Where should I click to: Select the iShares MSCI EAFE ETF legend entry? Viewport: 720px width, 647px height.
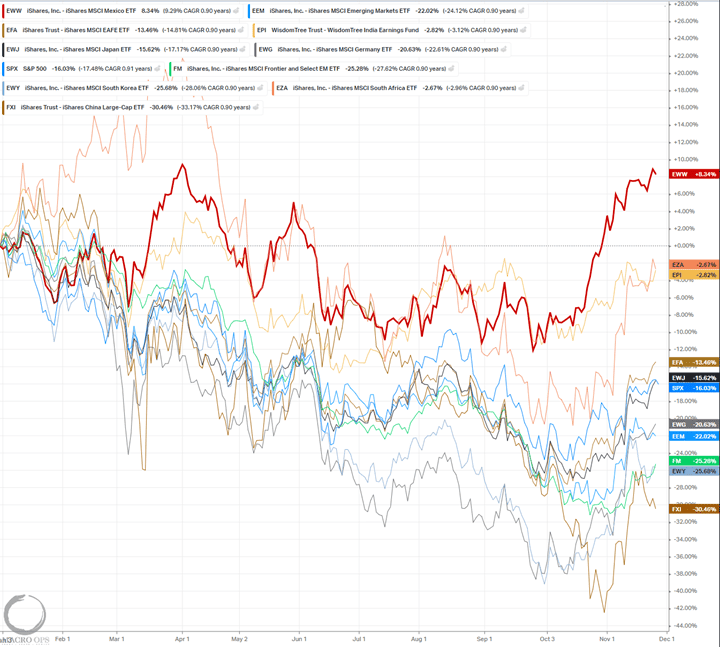click(124, 30)
